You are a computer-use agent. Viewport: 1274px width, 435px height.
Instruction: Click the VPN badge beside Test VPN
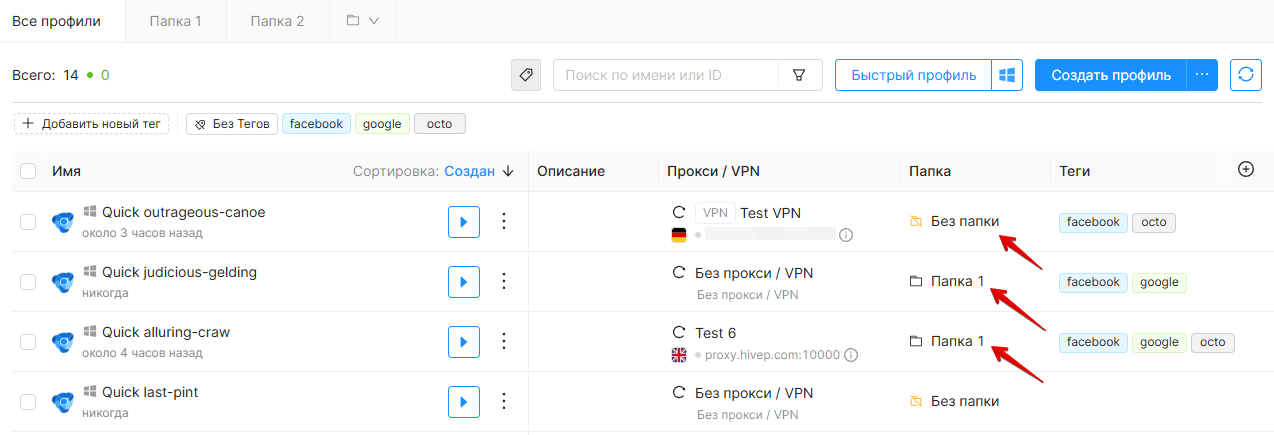[715, 212]
